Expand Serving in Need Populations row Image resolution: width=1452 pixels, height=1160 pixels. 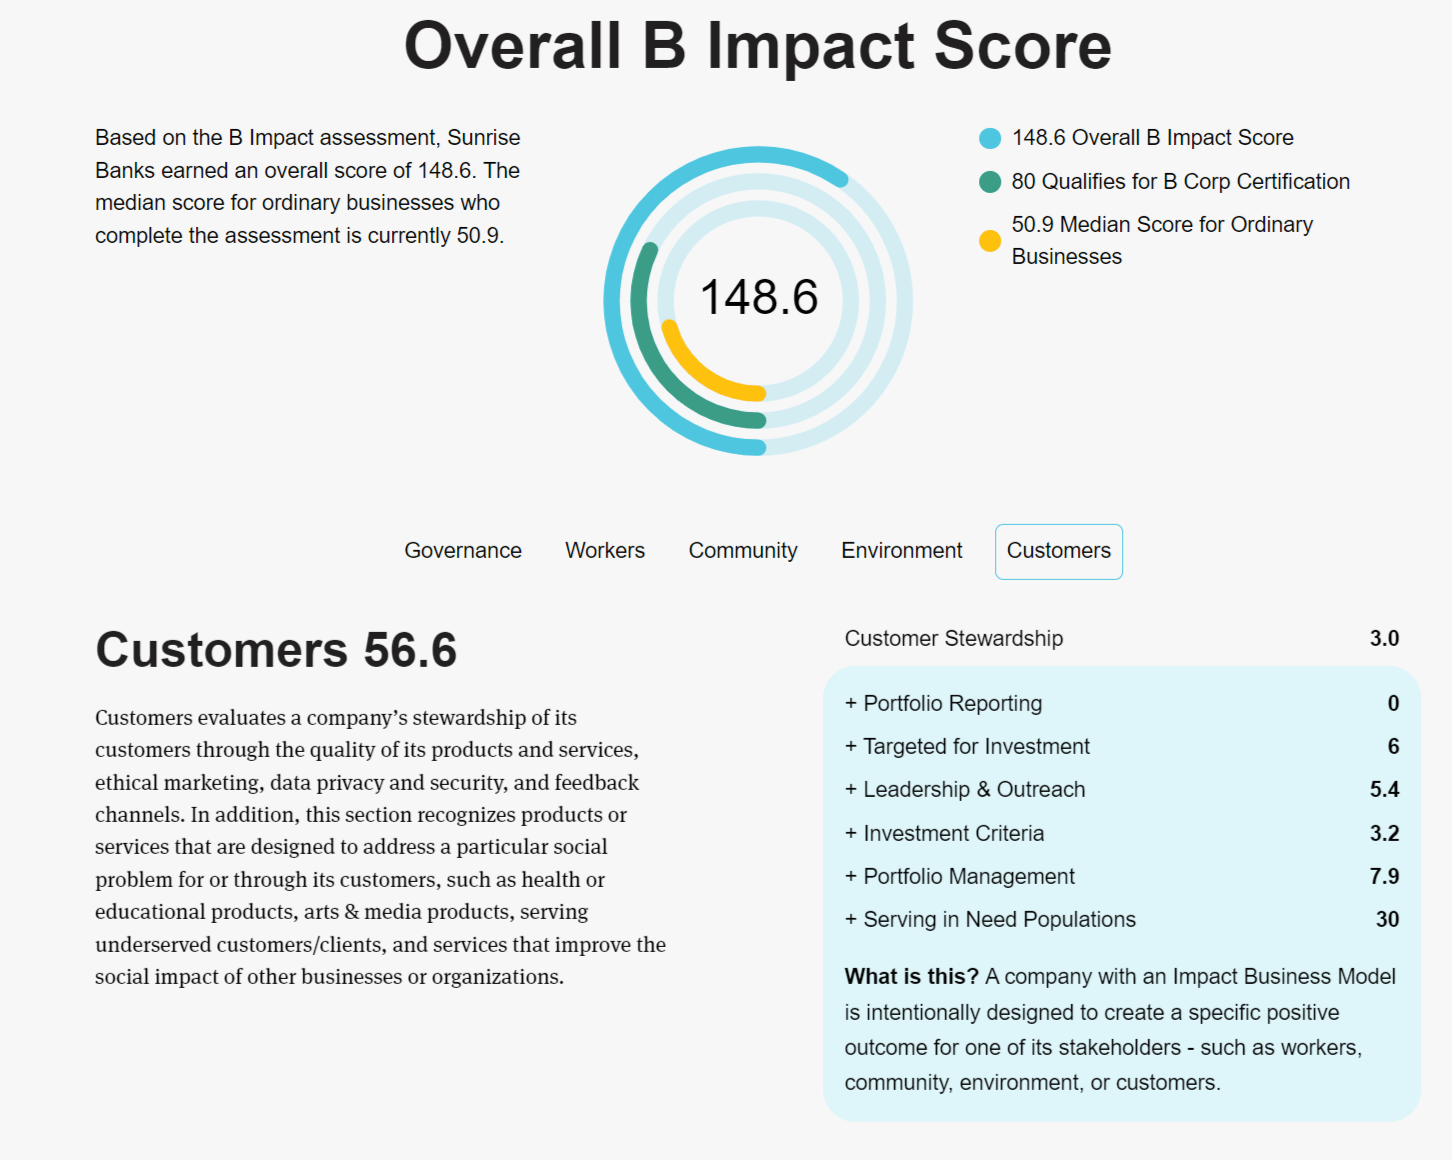click(x=990, y=920)
